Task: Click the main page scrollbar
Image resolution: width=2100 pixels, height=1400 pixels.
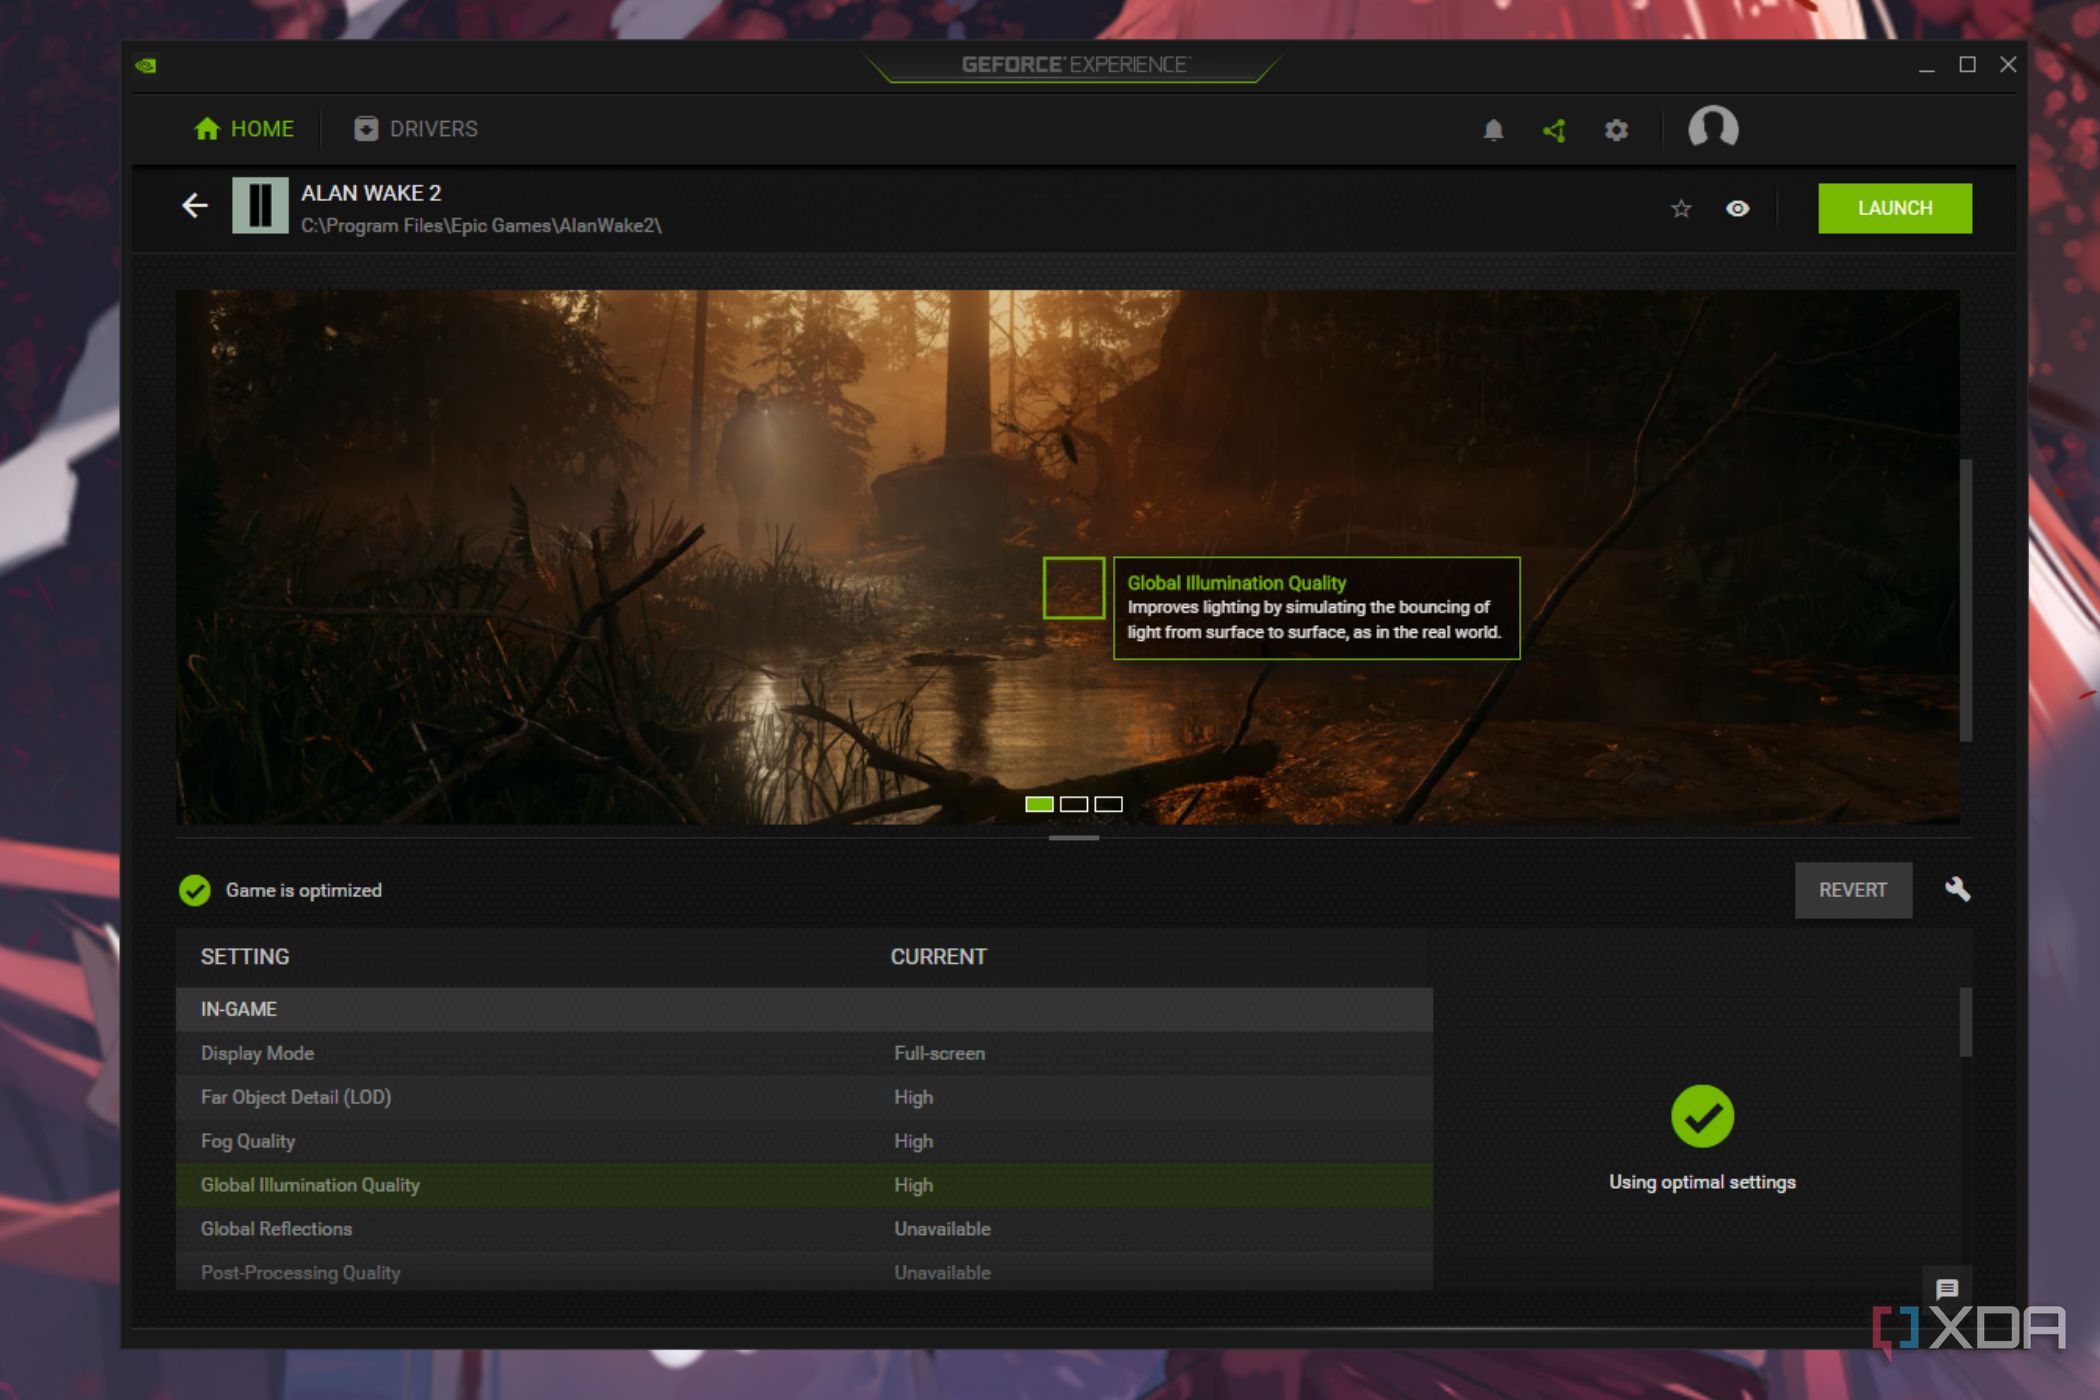Action: 1965,600
